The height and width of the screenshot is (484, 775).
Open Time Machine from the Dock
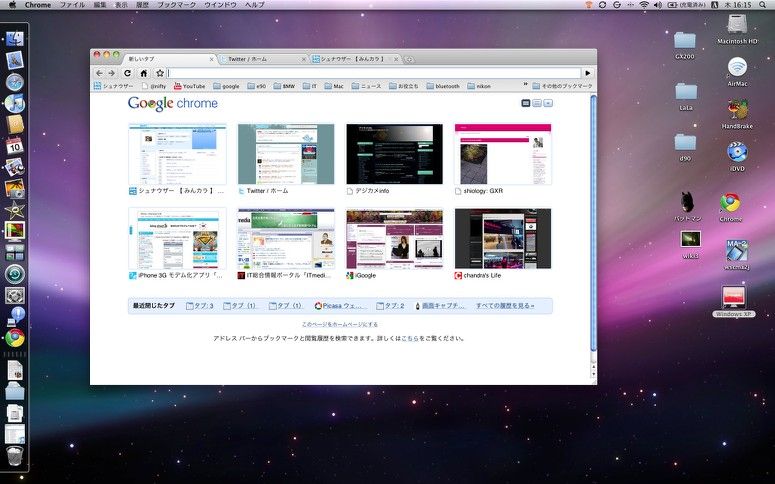pyautogui.click(x=15, y=274)
